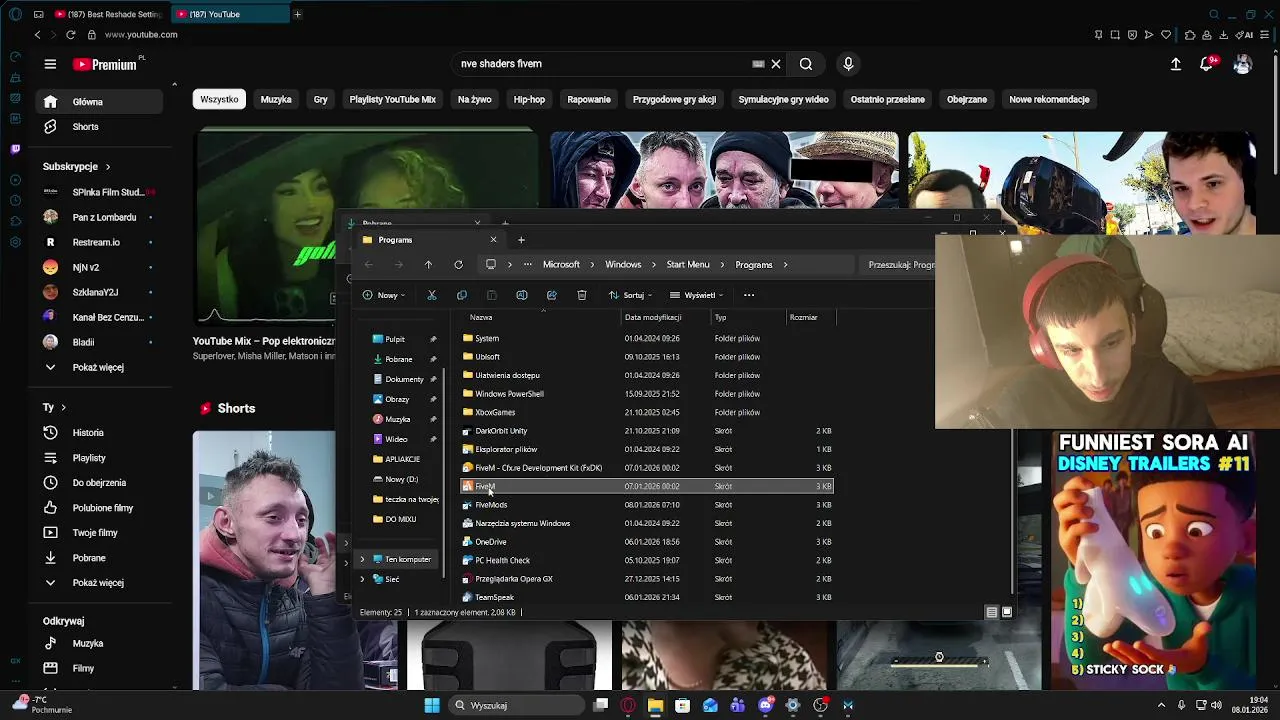Open the three-dots more options in Explorer toolbar
This screenshot has height=720, width=1280.
pos(749,295)
